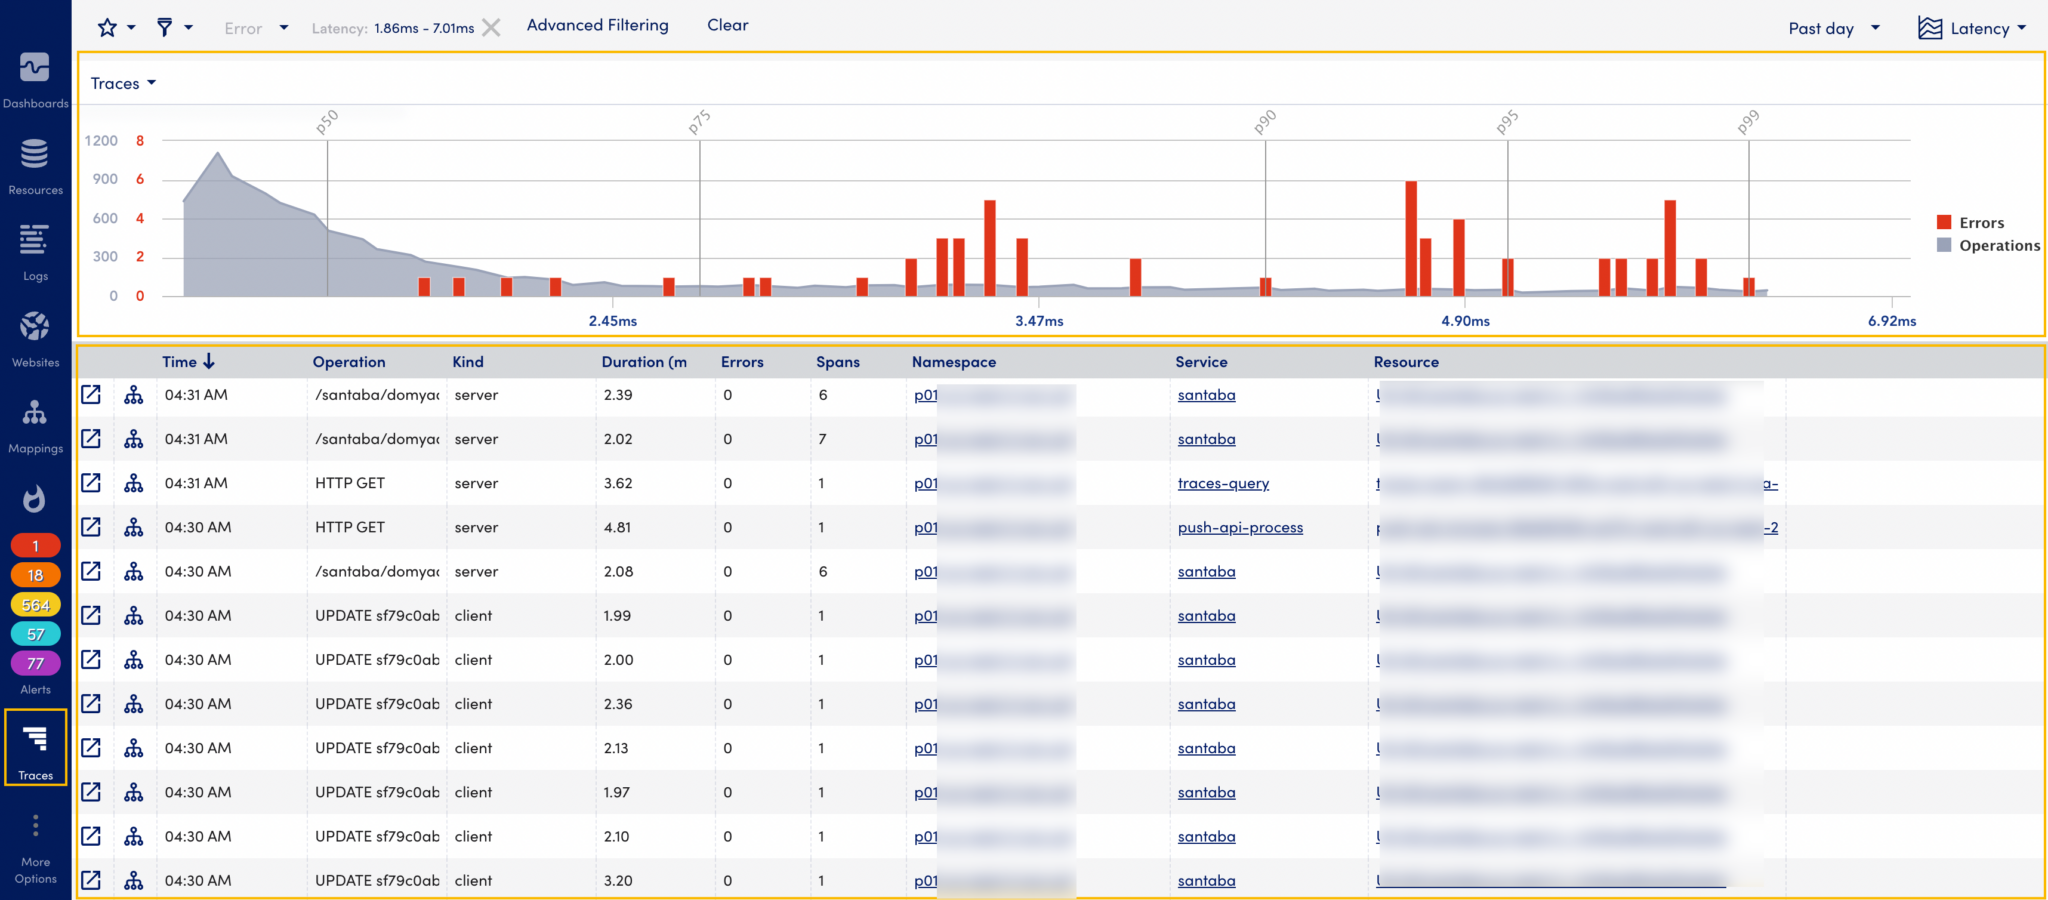Toggle the favorites star filter
This screenshot has width=2048, height=900.
click(107, 27)
